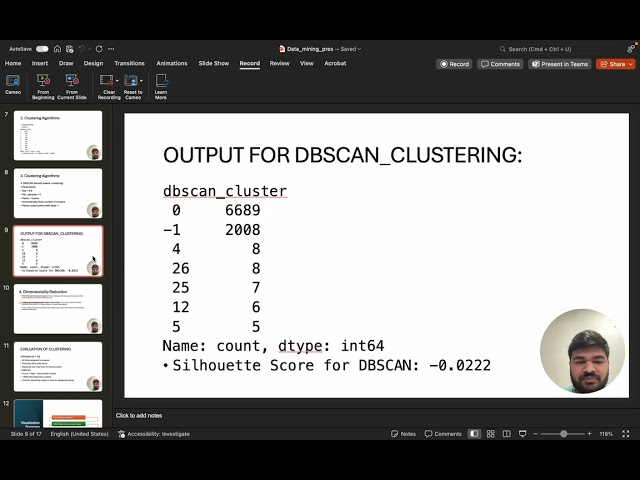Click the Home icon in title bar
Screen dimensions: 640x480
click(x=58, y=49)
